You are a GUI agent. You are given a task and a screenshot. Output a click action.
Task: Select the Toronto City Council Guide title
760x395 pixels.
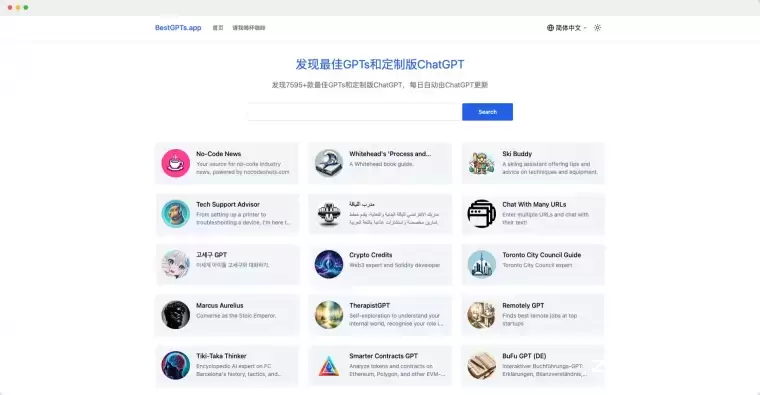point(541,255)
